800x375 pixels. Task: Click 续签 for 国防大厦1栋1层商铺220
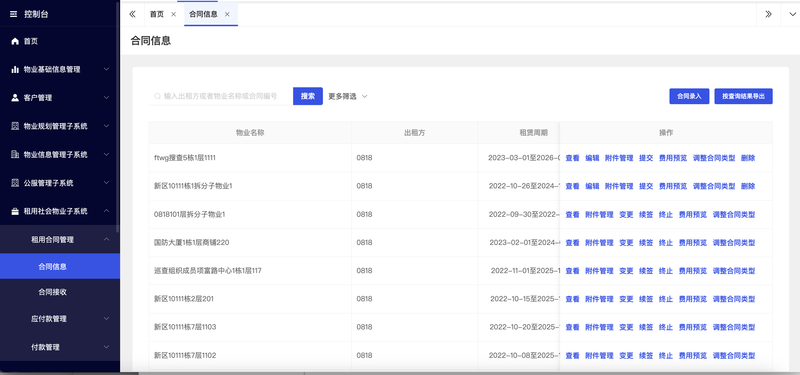pyautogui.click(x=646, y=243)
